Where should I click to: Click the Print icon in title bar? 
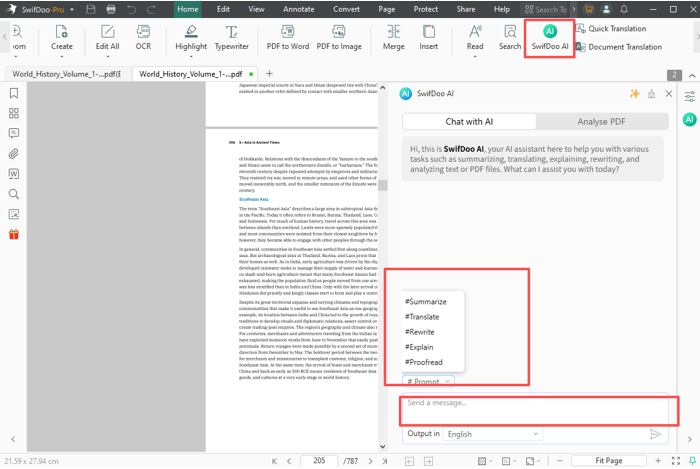tap(111, 9)
